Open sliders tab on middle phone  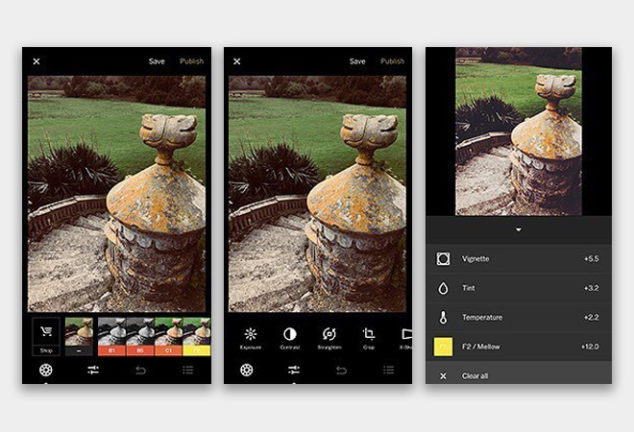tap(294, 370)
